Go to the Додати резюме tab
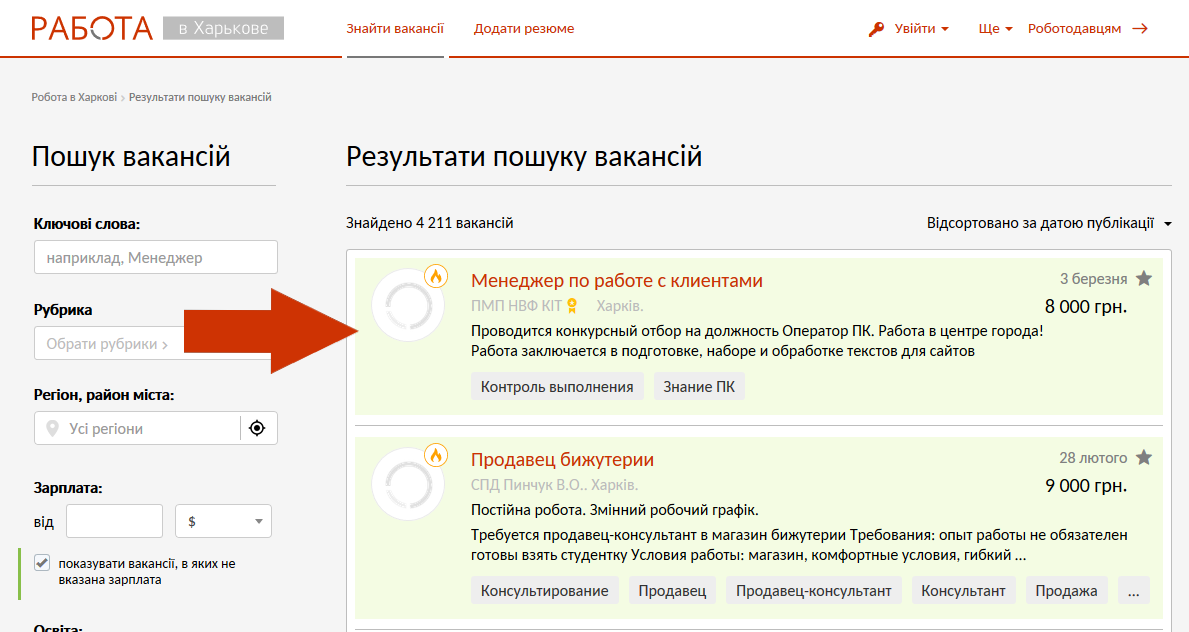The height and width of the screenshot is (632, 1189). (524, 29)
